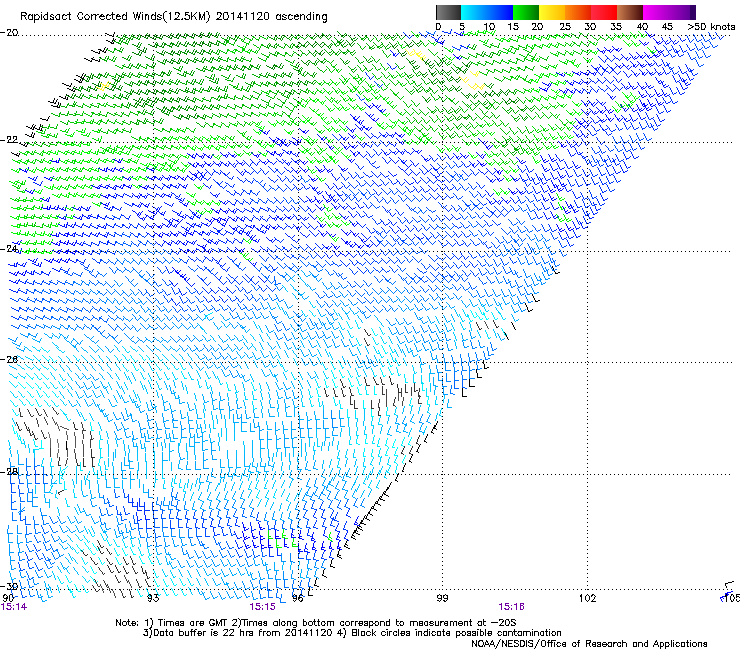This screenshot has width=740, height=650.
Task: Click the '90' longitude axis label
Action: coord(8,598)
